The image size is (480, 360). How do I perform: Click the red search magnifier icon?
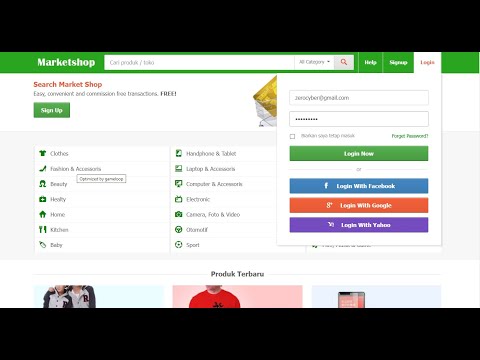coord(344,62)
